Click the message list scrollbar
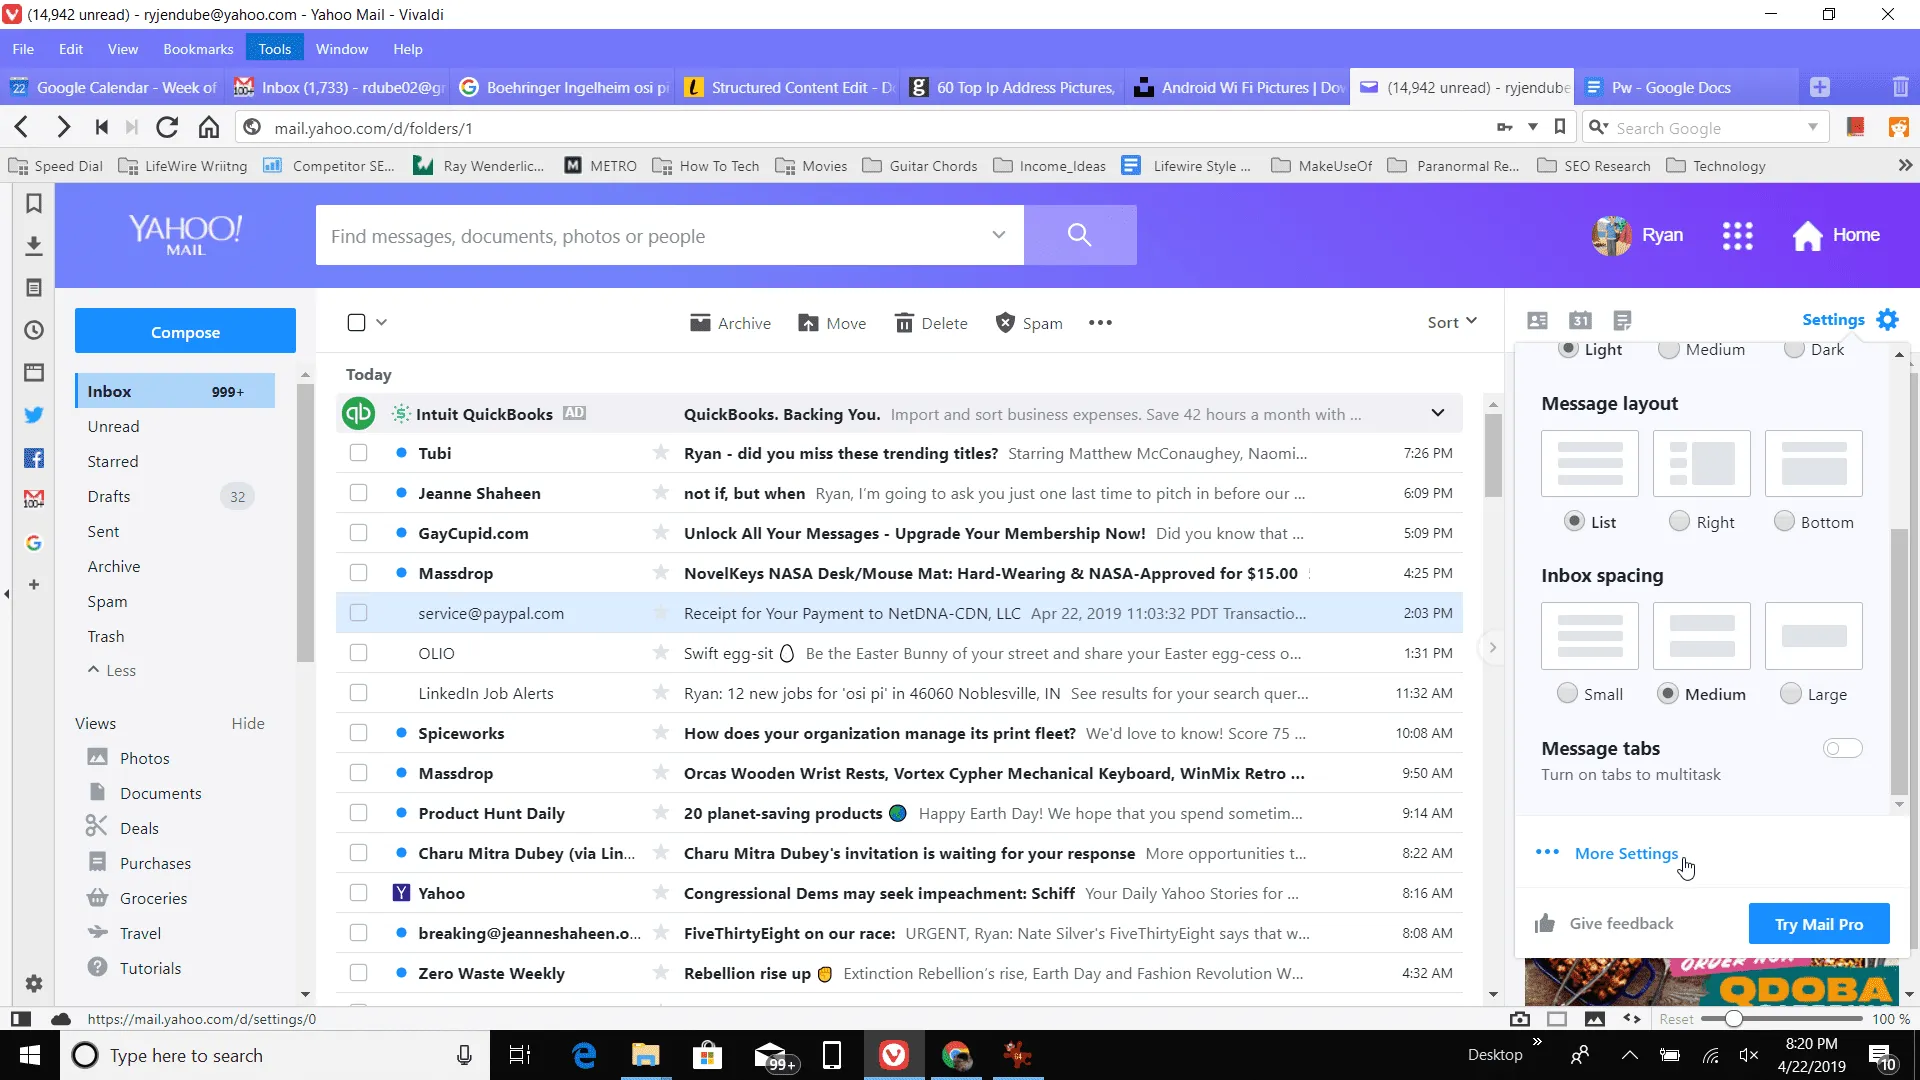 (1493, 455)
